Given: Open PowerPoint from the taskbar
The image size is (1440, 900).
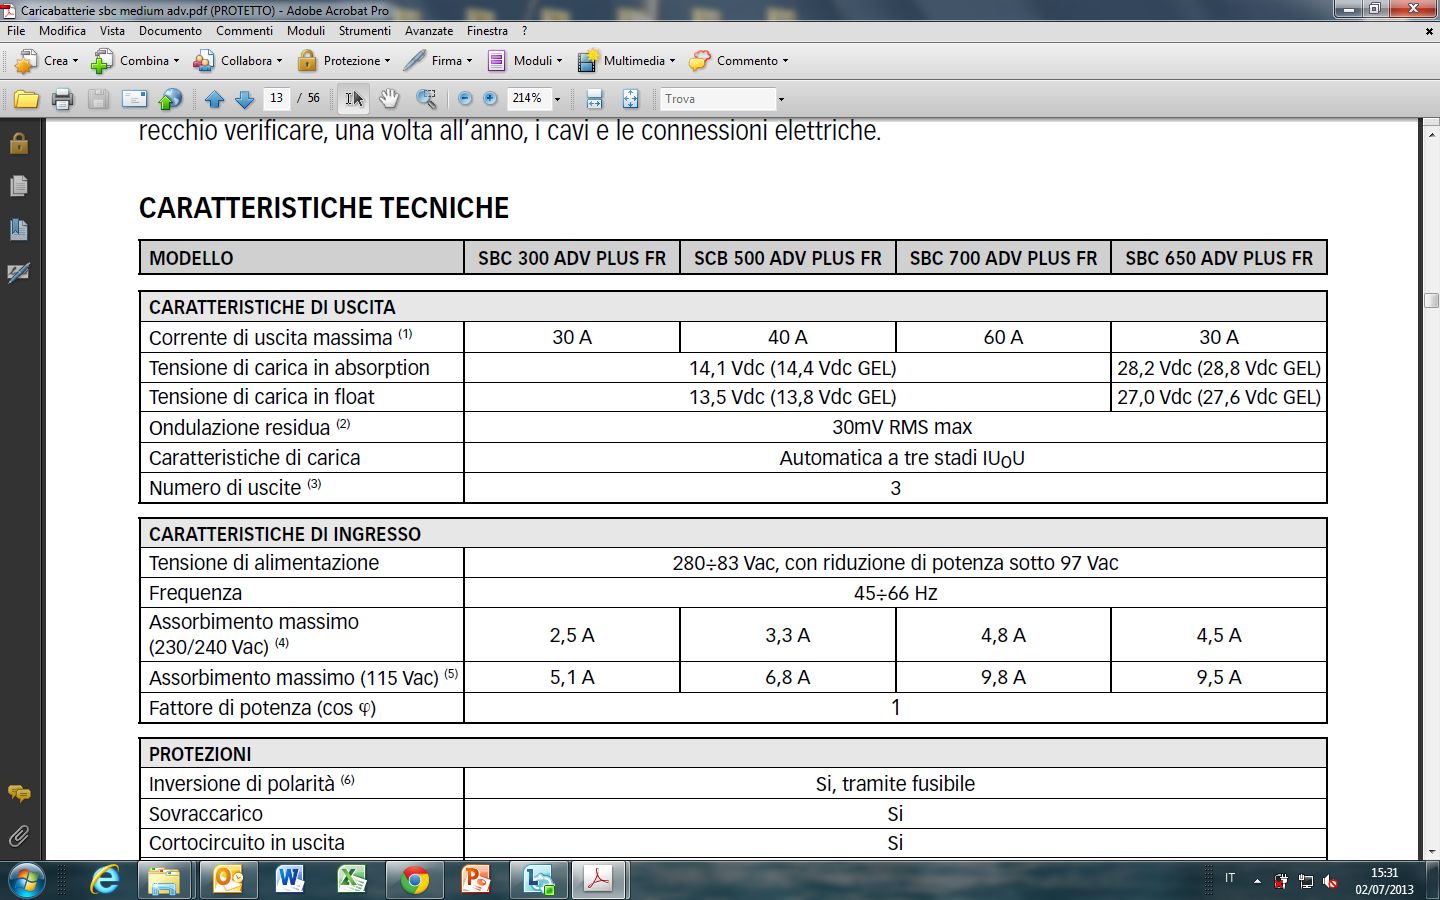Looking at the screenshot, I should 476,880.
